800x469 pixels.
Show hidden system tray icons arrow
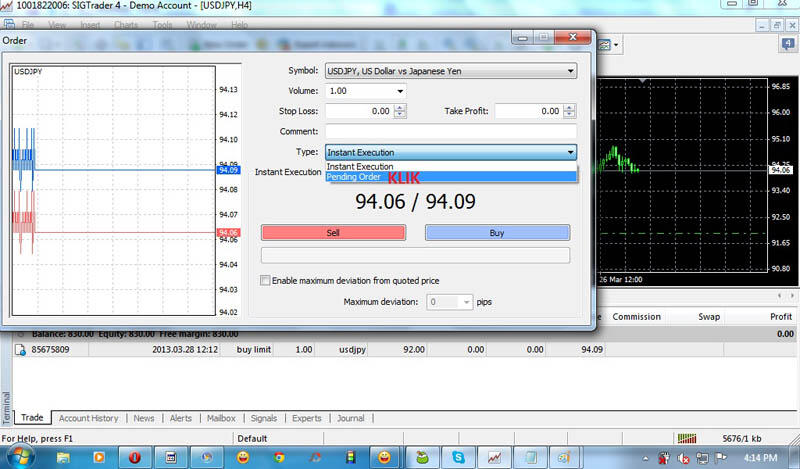[x=645, y=458]
